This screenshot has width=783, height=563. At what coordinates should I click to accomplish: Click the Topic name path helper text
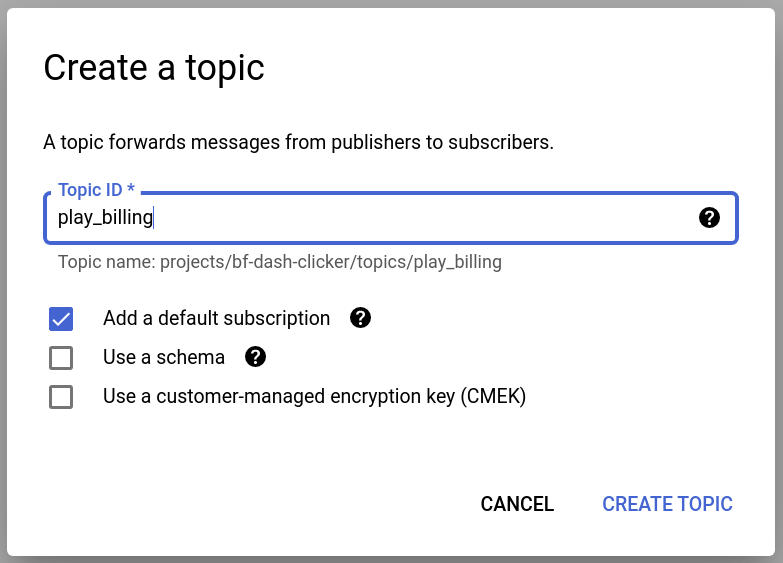click(x=279, y=263)
